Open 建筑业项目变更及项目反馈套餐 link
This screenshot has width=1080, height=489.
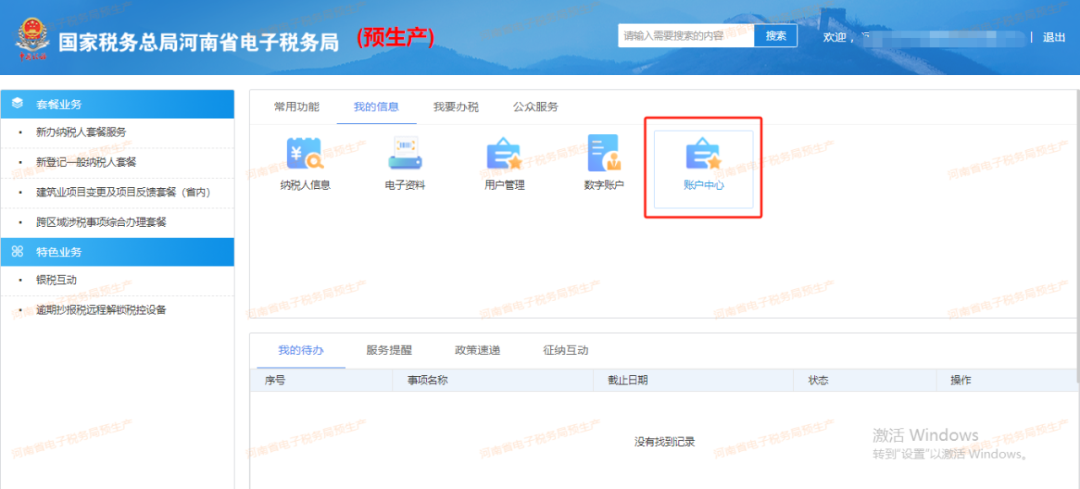[123, 192]
